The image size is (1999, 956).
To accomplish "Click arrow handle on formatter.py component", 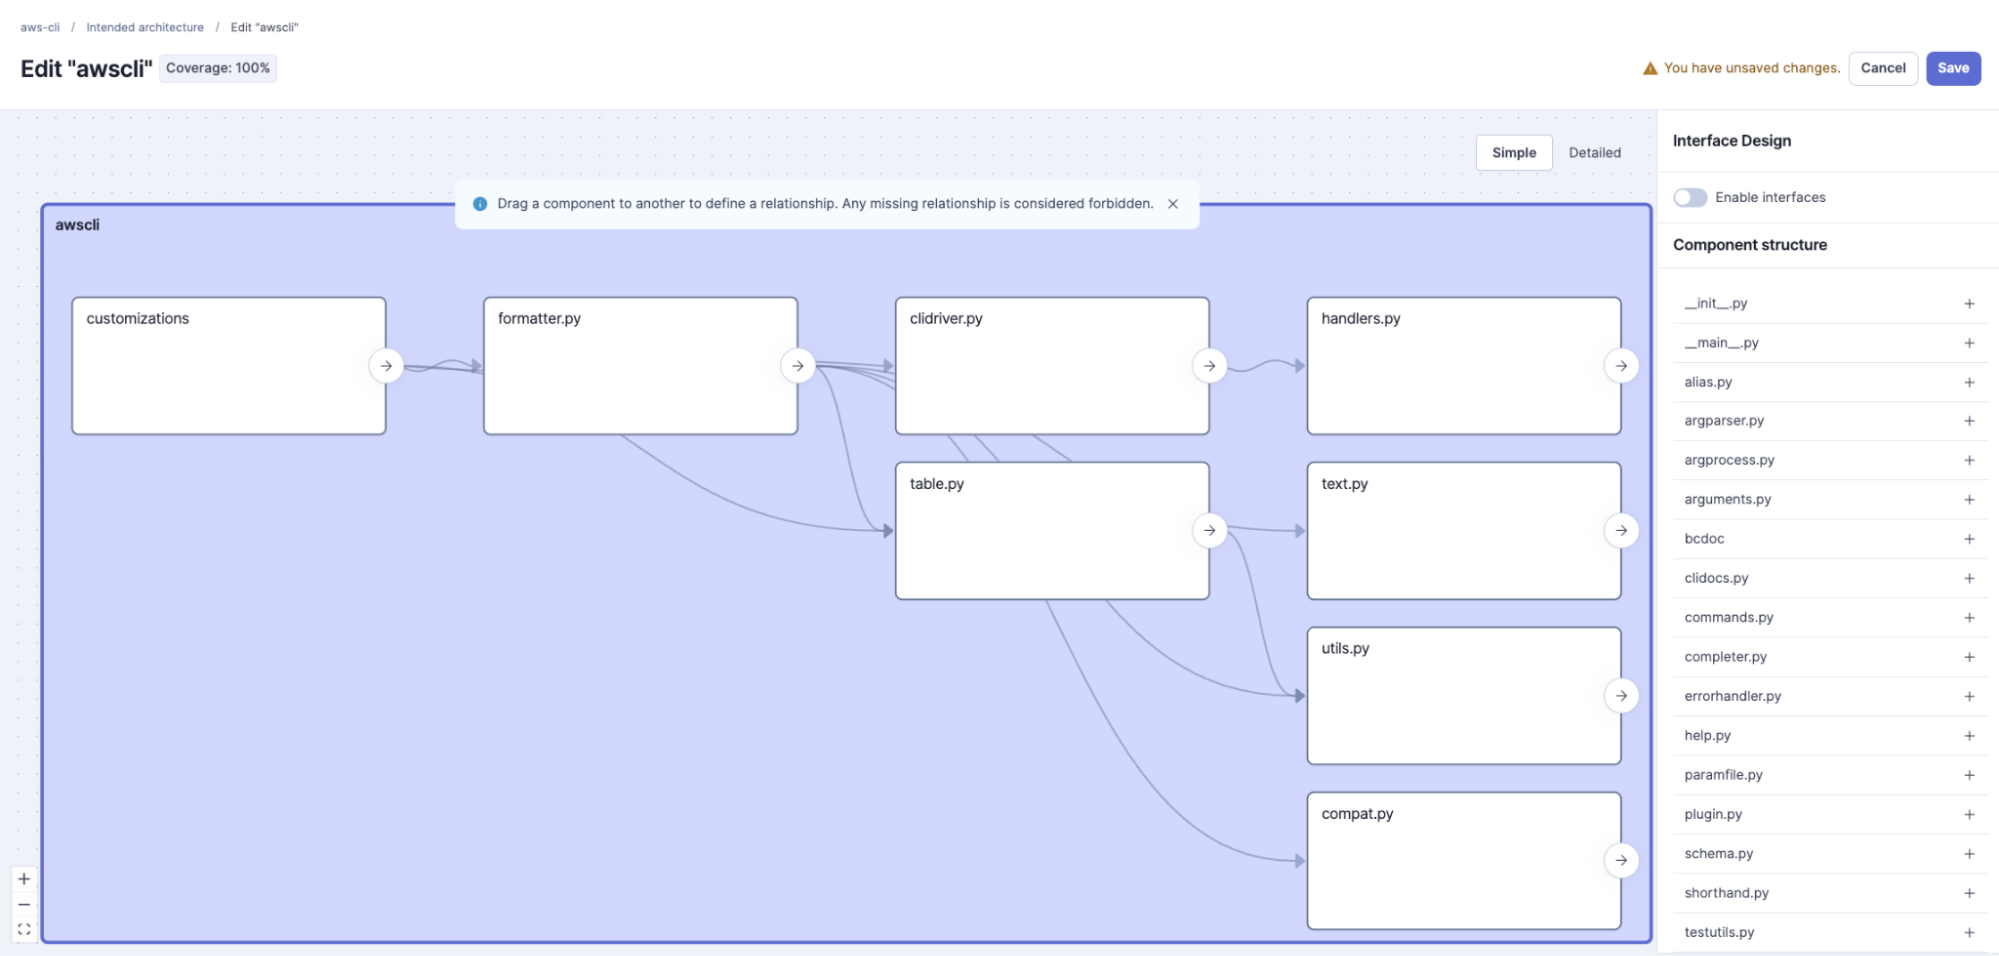I will [x=797, y=366].
